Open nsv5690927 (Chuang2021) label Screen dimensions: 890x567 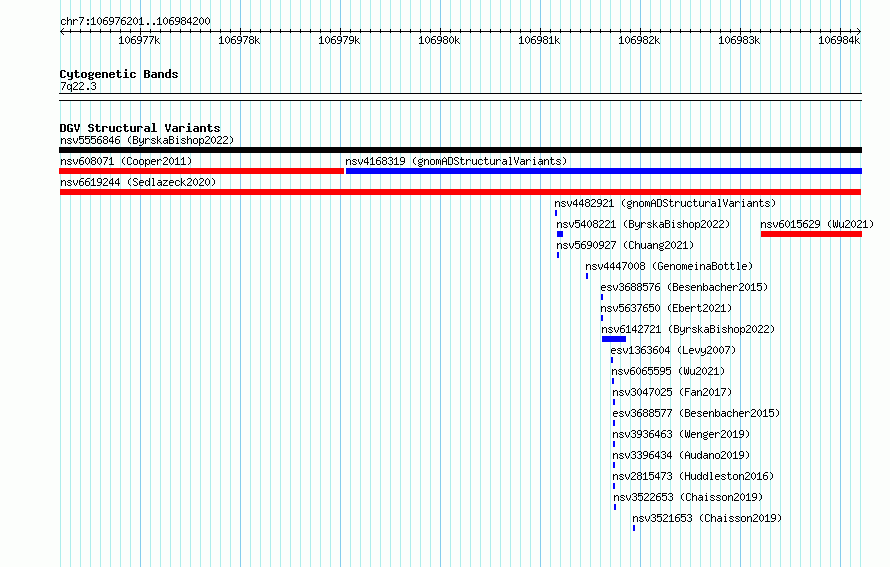tap(625, 245)
